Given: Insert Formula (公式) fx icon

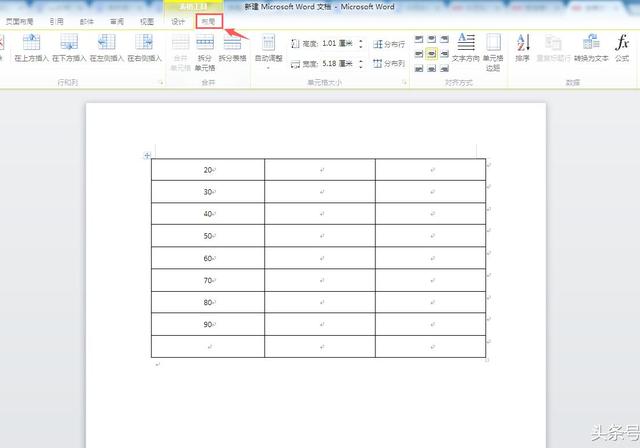Looking at the screenshot, I should point(622,46).
